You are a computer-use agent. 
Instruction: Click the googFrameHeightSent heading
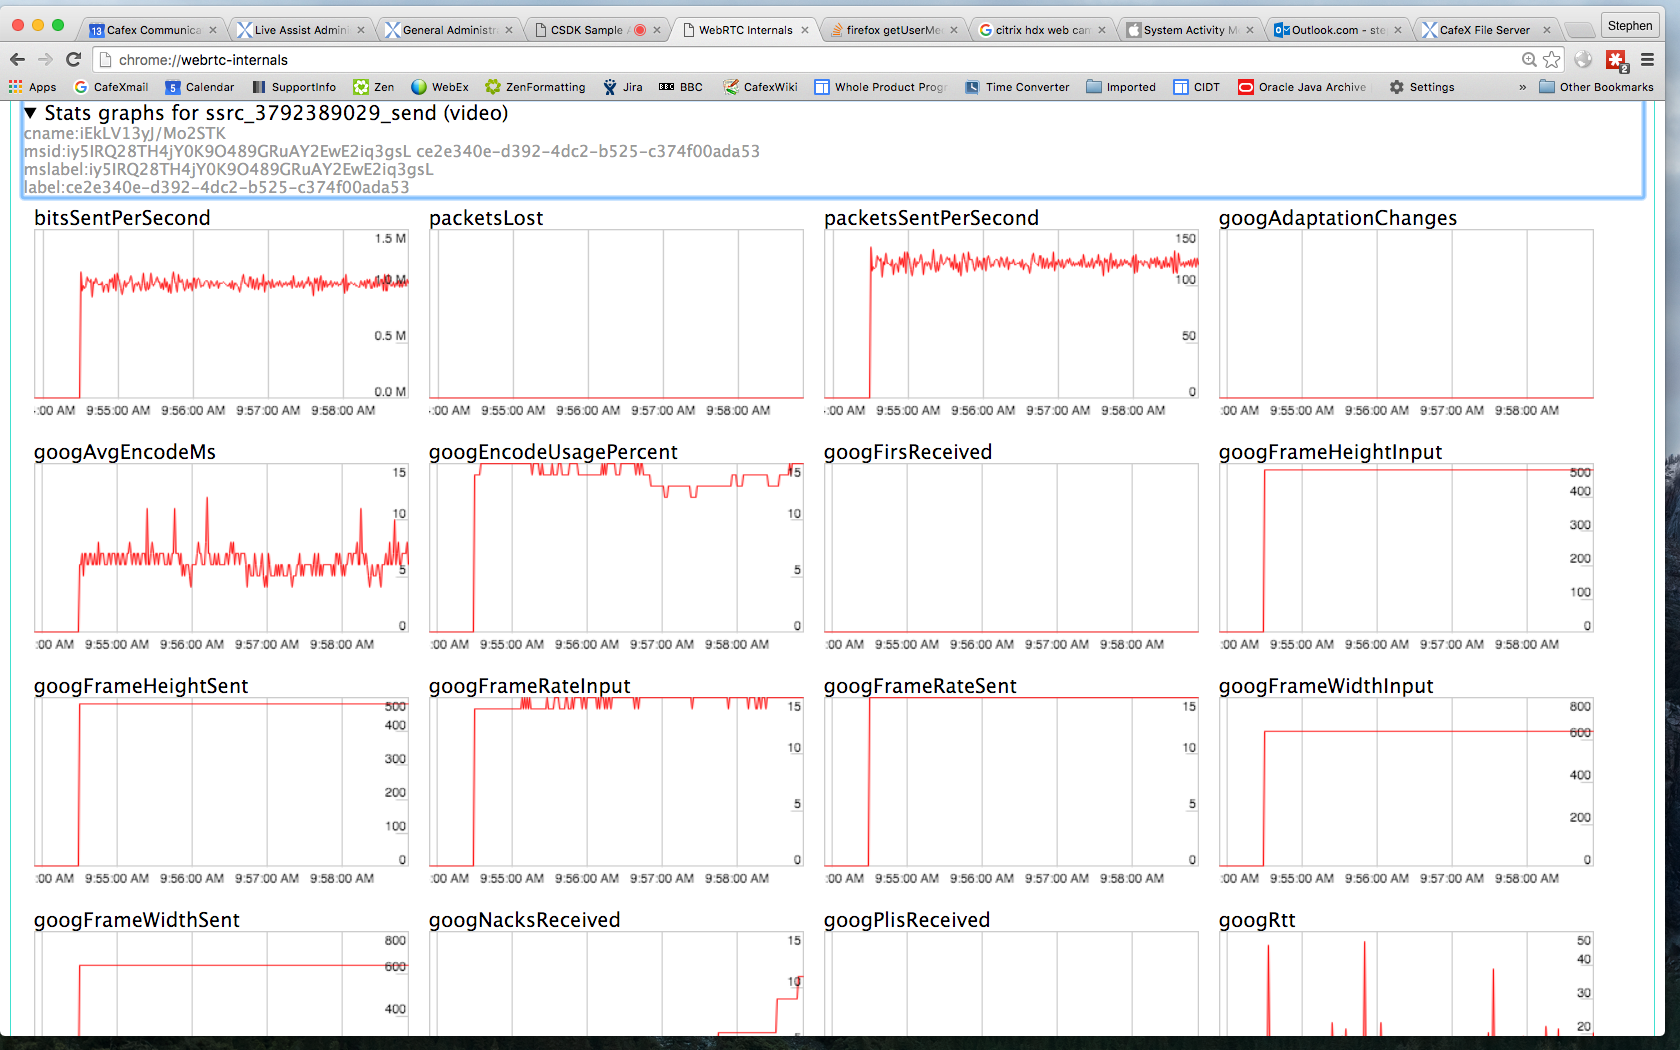(141, 686)
